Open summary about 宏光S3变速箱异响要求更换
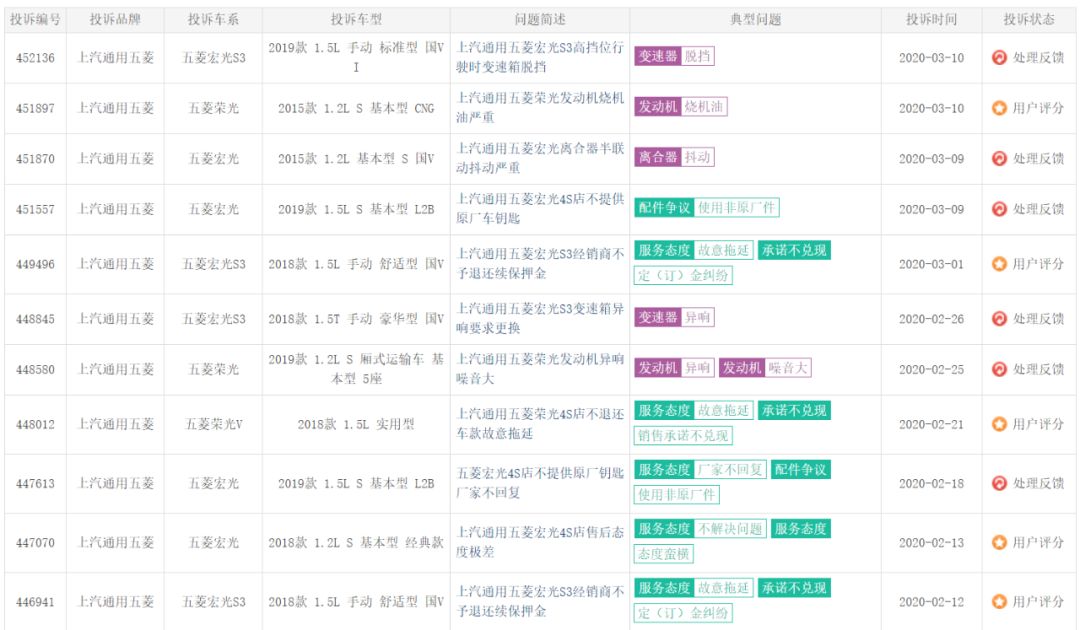The height and width of the screenshot is (630, 1080). [x=540, y=318]
